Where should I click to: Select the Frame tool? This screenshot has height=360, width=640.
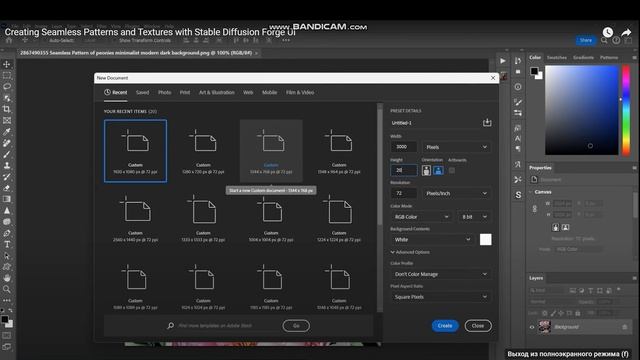pos(7,120)
